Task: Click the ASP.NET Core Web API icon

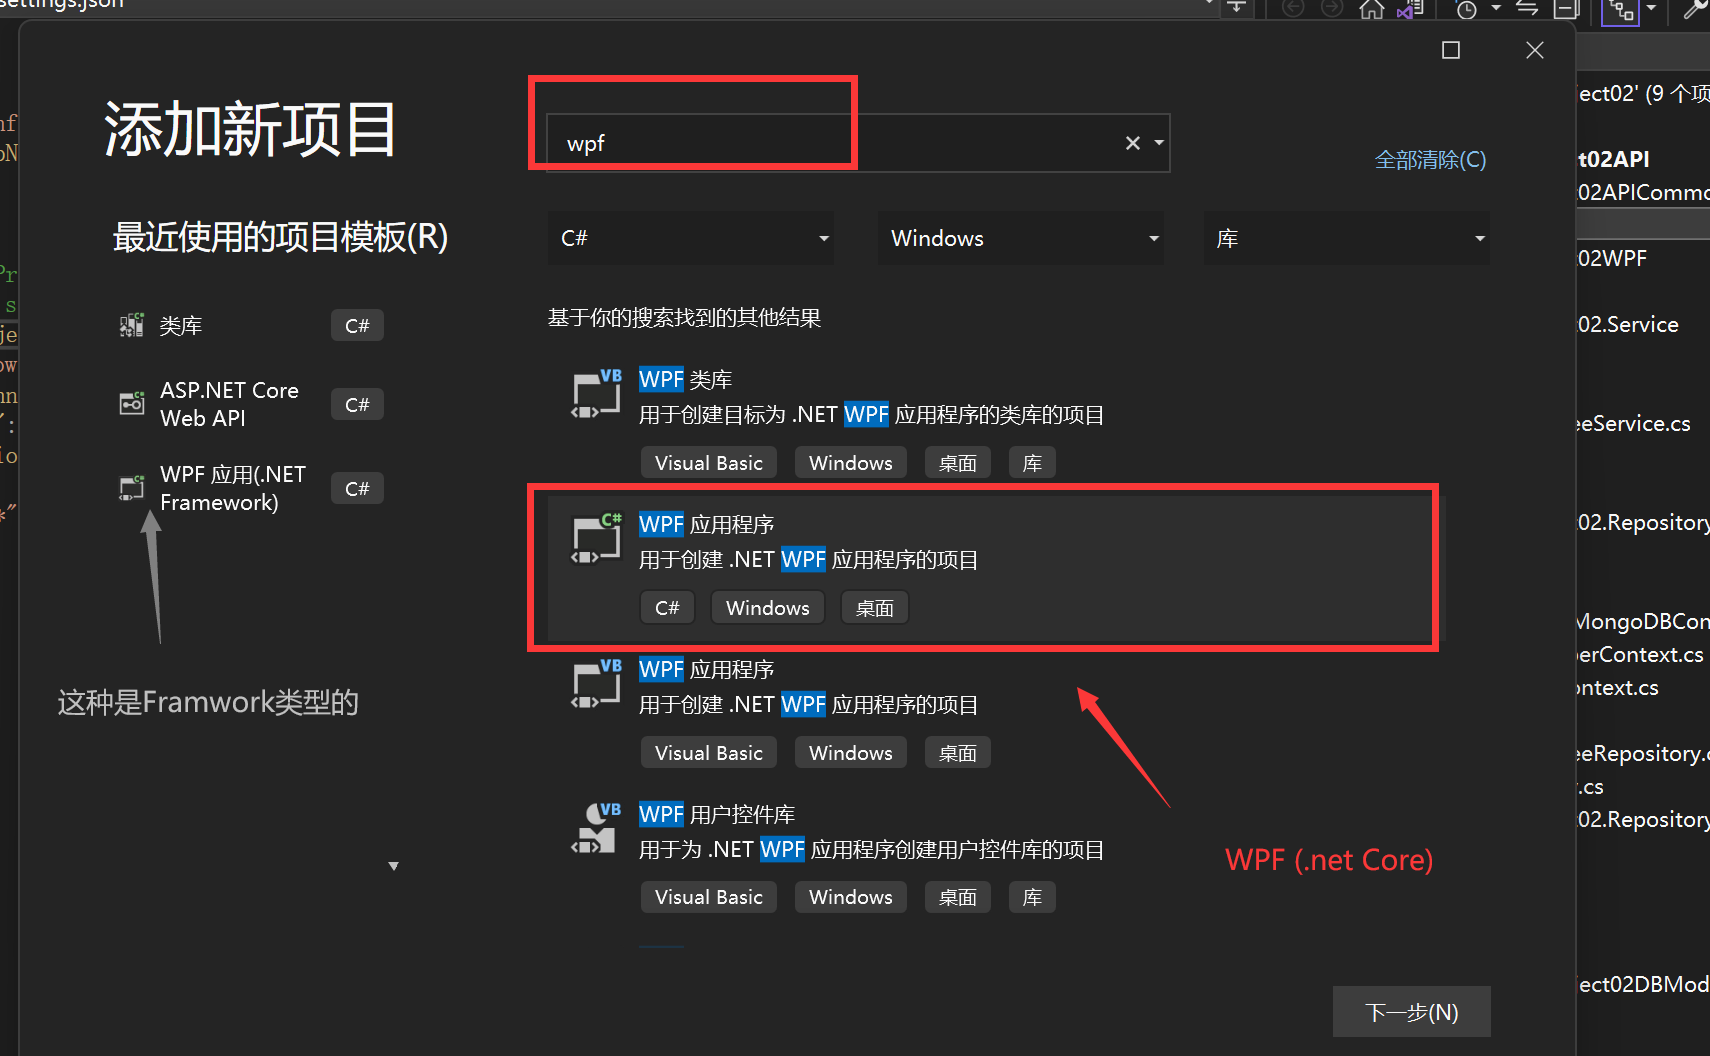Action: [x=132, y=403]
